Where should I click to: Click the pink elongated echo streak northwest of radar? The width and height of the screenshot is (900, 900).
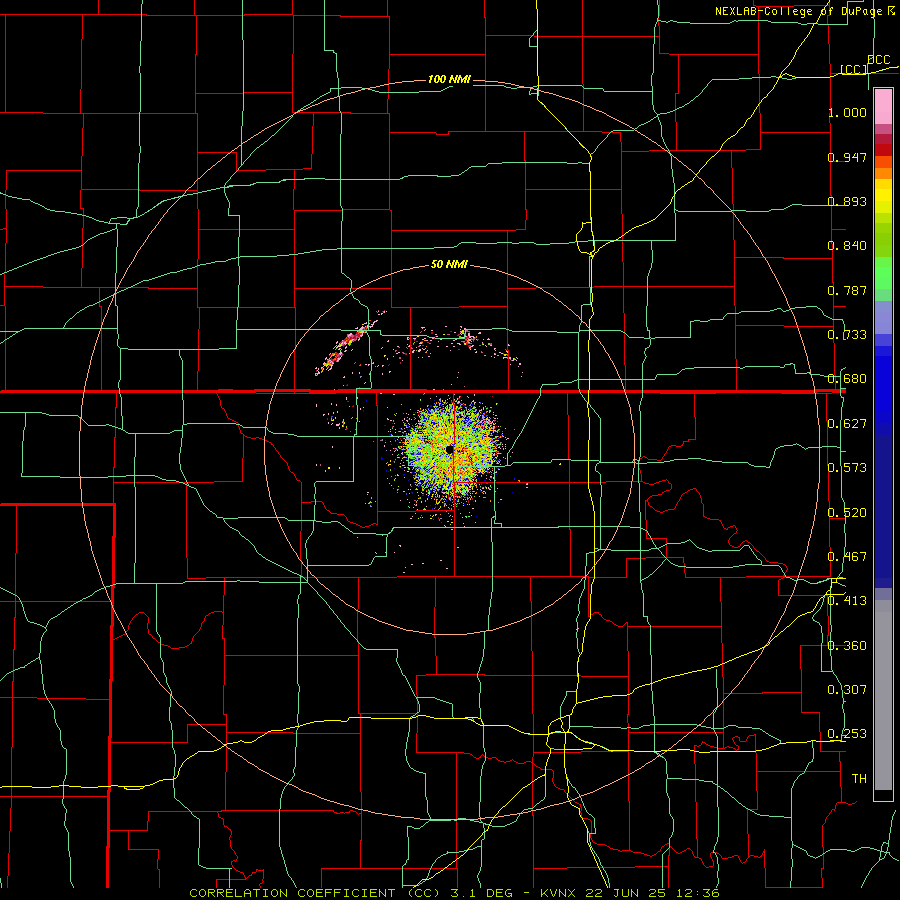(x=346, y=346)
